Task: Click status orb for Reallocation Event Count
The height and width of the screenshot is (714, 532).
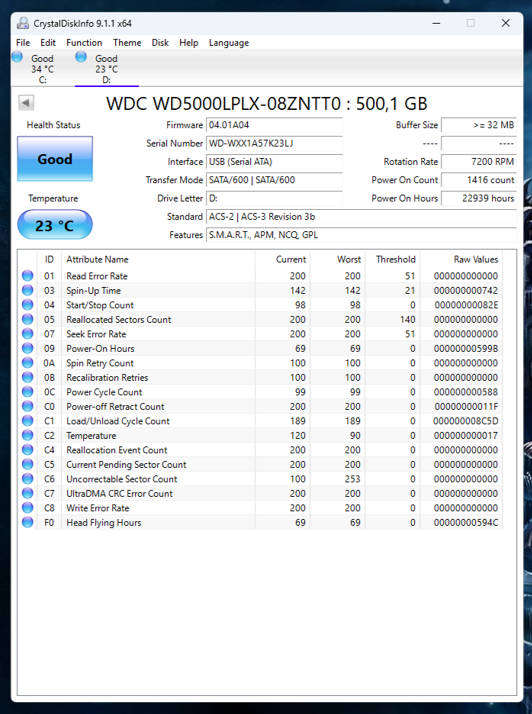Action: coord(27,450)
